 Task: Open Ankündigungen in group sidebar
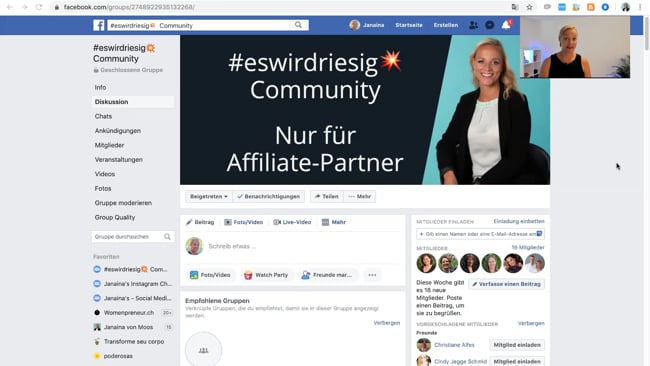[118, 131]
